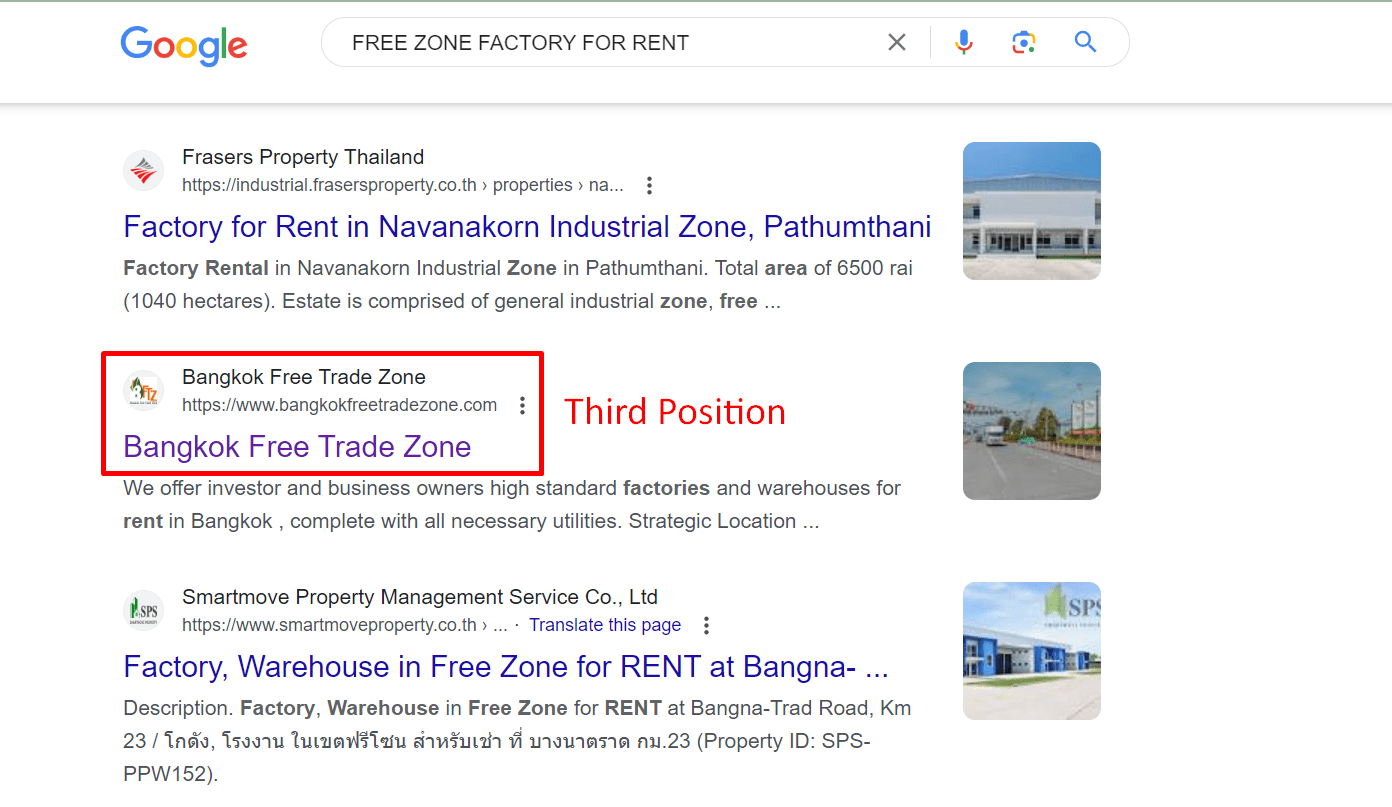
Task: Click the Frasers Property favicon
Action: point(144,171)
